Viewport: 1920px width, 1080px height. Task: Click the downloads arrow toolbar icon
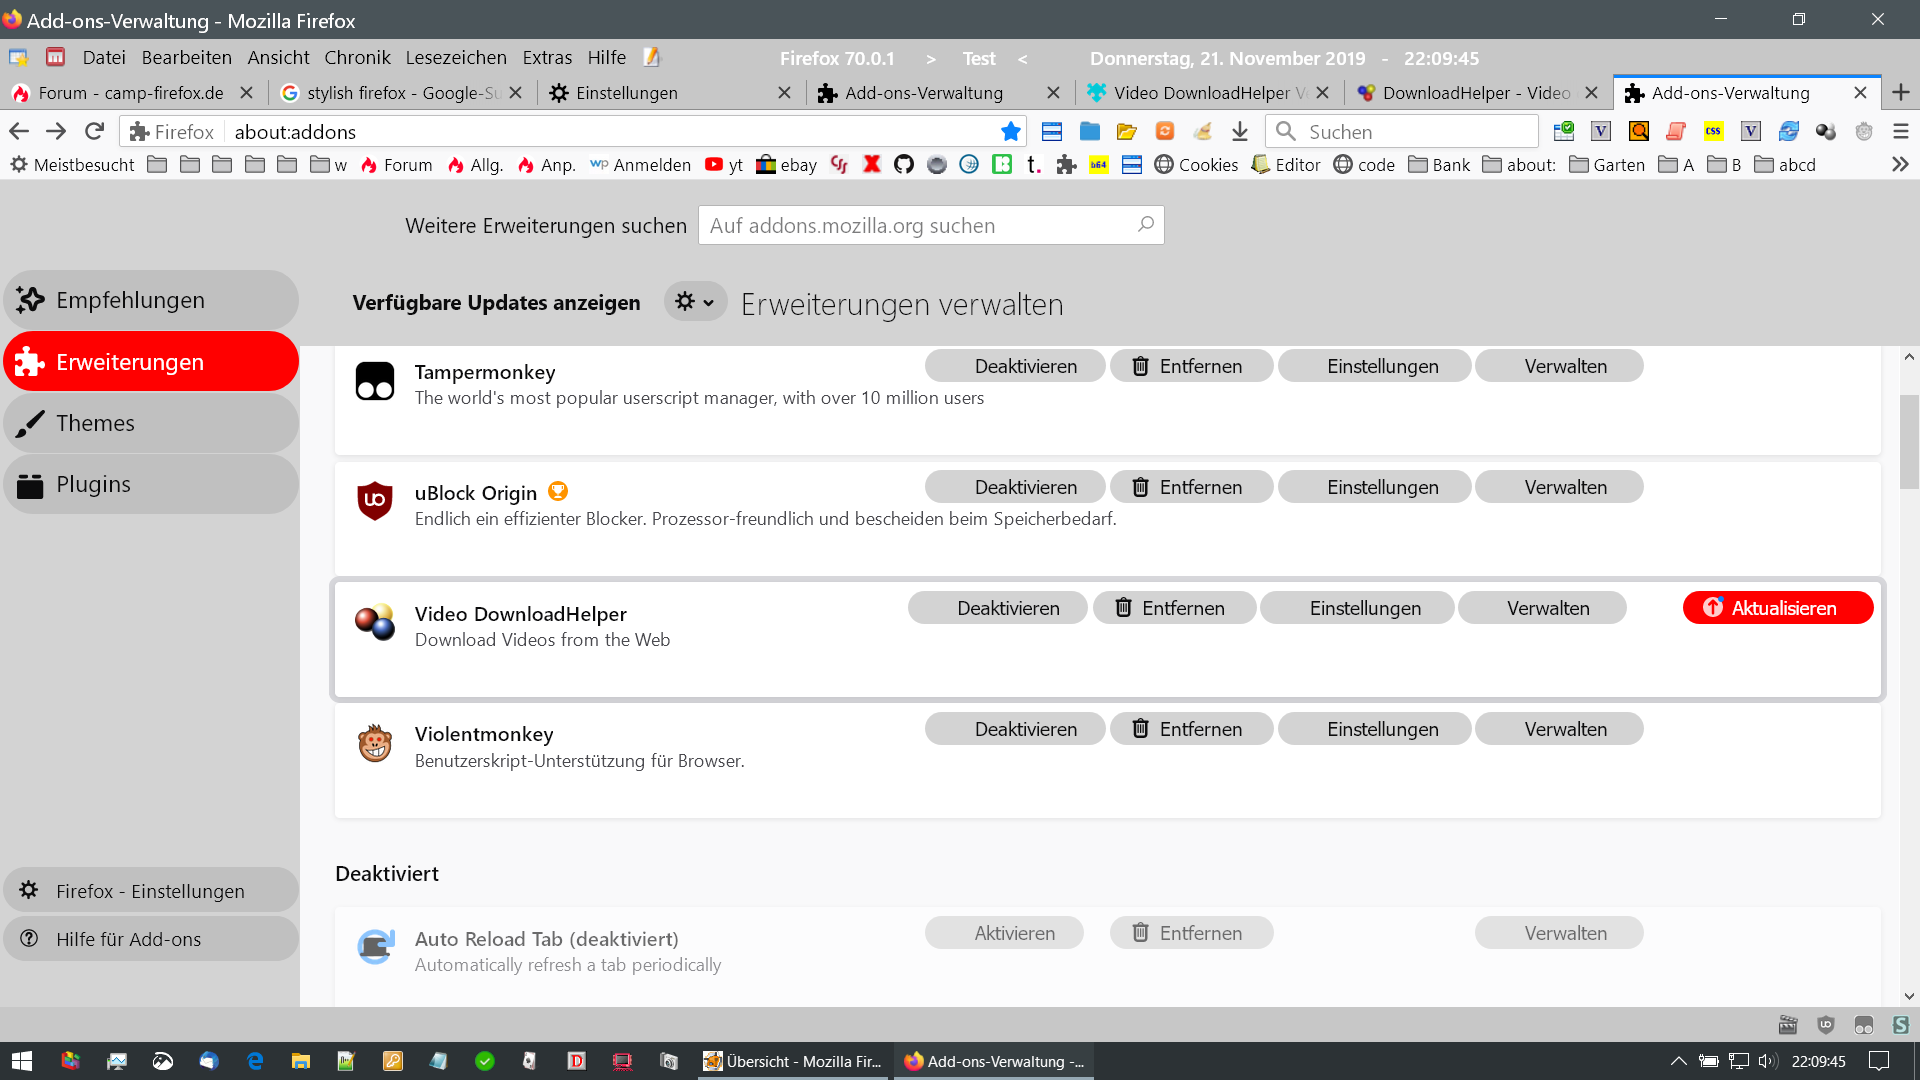(1240, 131)
